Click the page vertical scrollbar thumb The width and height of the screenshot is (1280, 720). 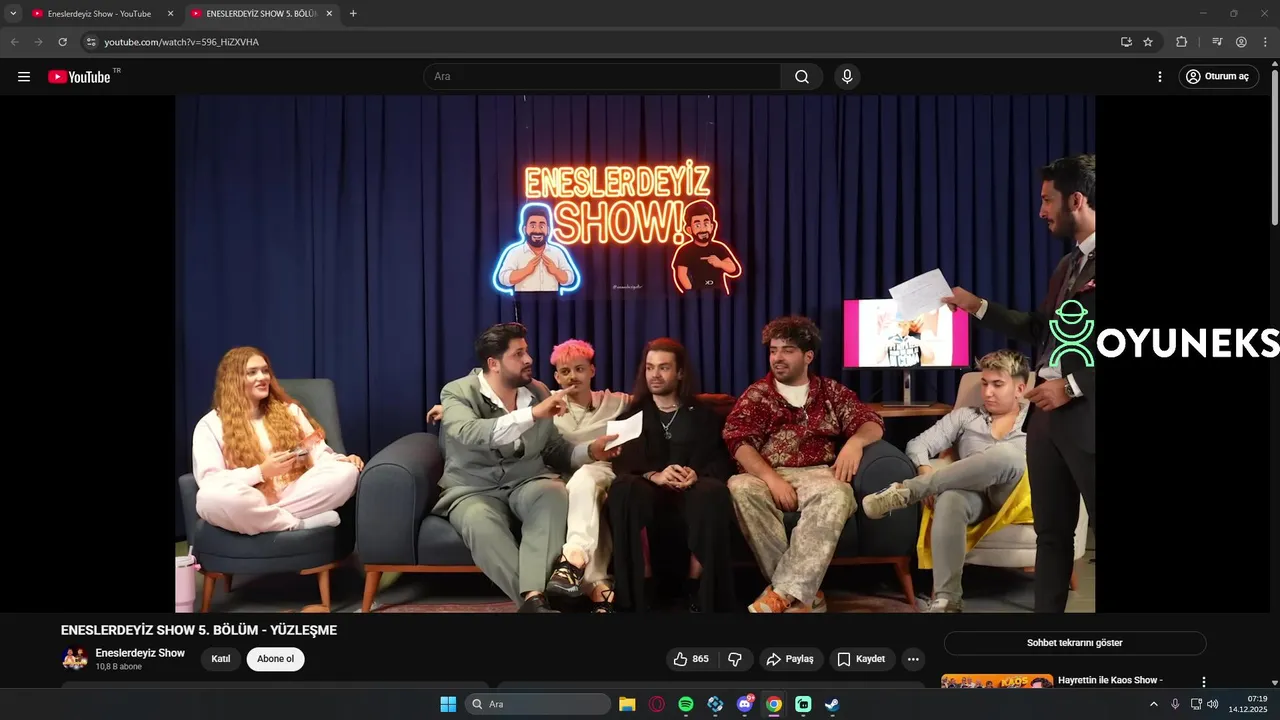click(x=1274, y=147)
